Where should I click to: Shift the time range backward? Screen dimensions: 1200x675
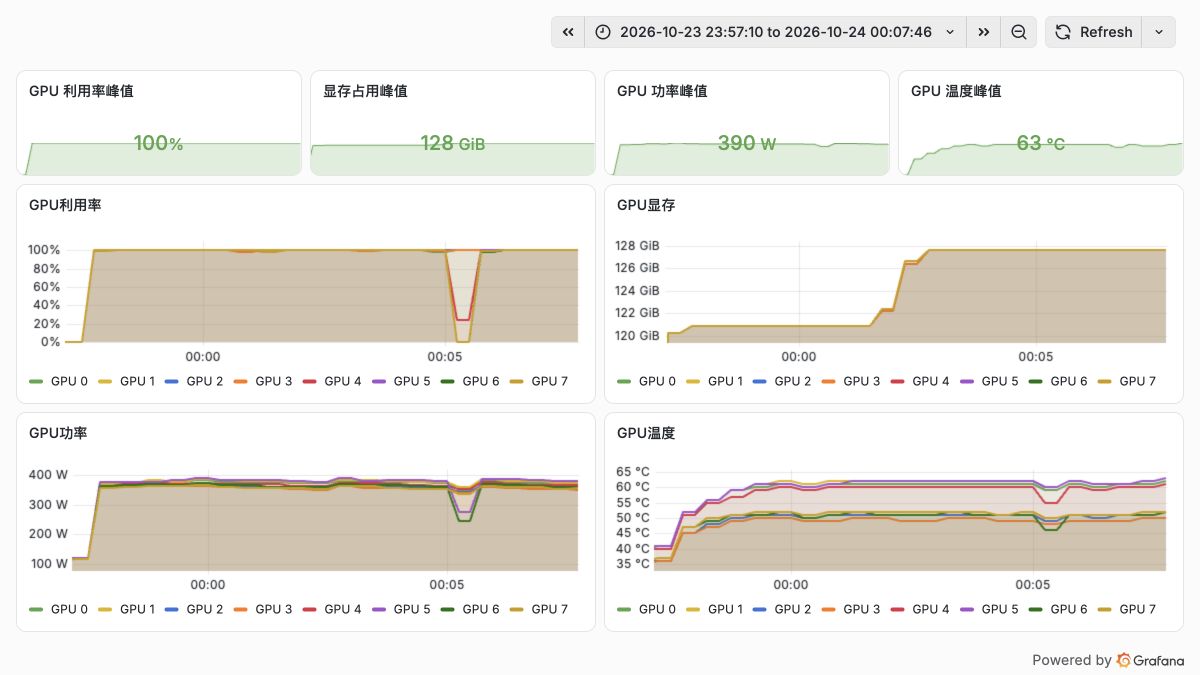tap(568, 32)
